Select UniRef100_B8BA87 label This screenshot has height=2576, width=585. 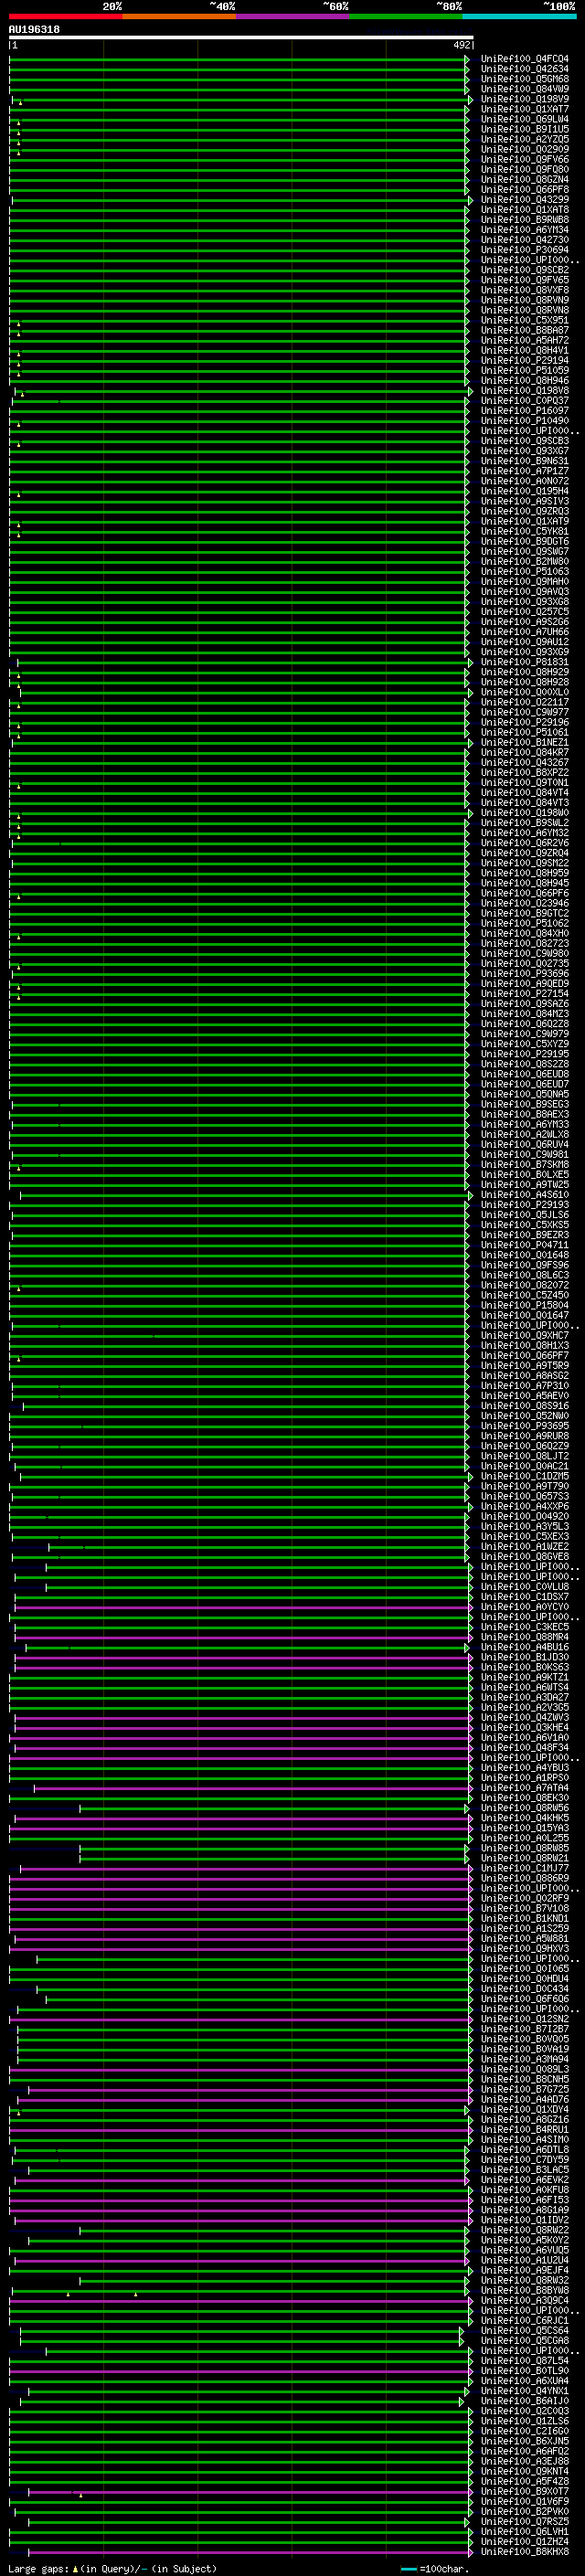tap(524, 330)
